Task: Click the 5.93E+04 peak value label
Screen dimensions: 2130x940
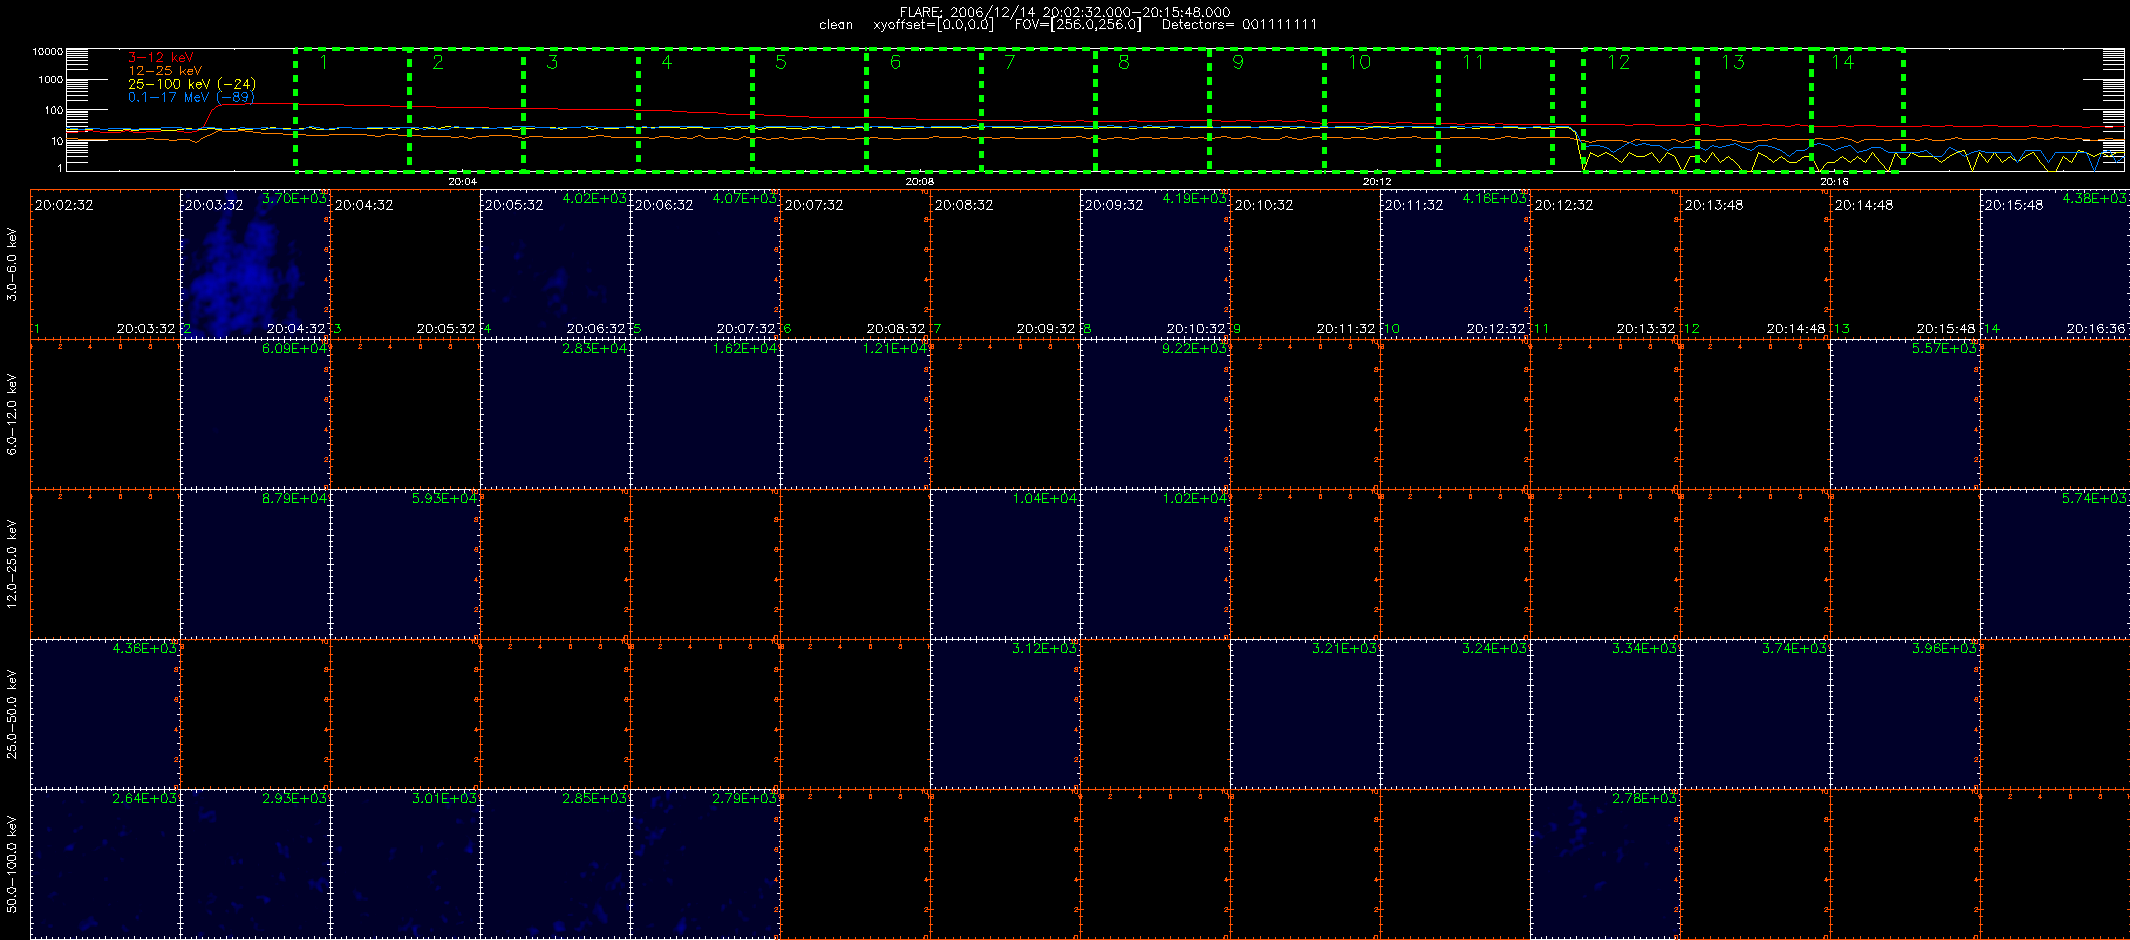Action: click(444, 499)
